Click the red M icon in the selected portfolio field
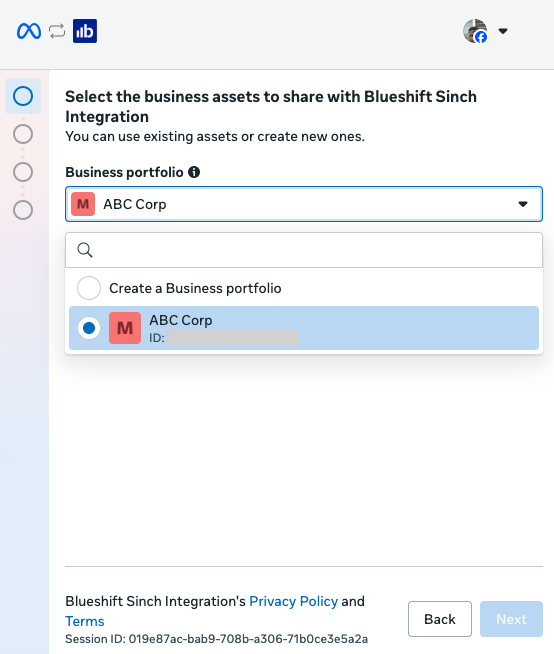 [x=83, y=204]
